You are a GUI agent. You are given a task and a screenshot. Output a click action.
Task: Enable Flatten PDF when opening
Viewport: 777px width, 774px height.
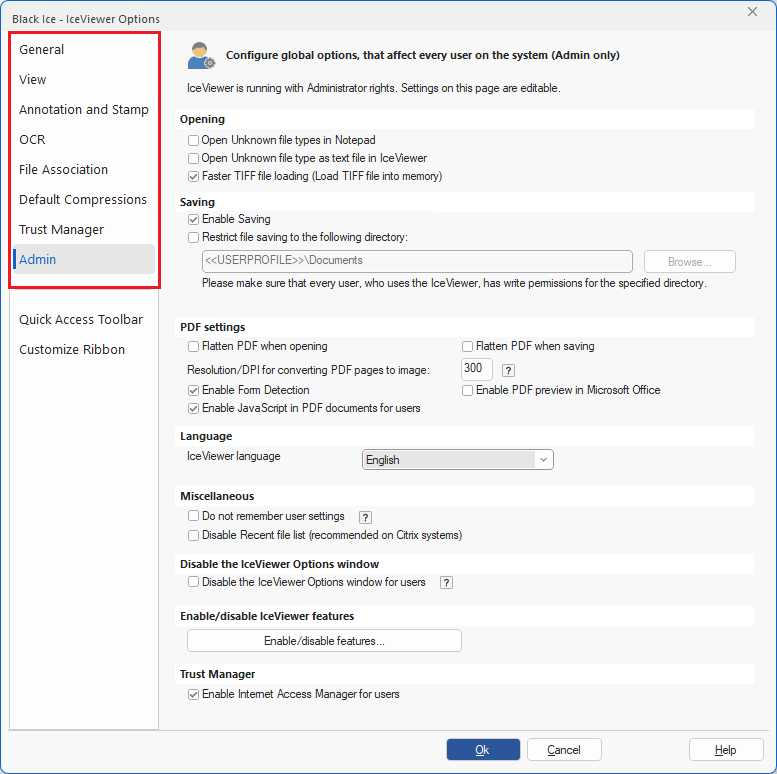click(x=193, y=346)
